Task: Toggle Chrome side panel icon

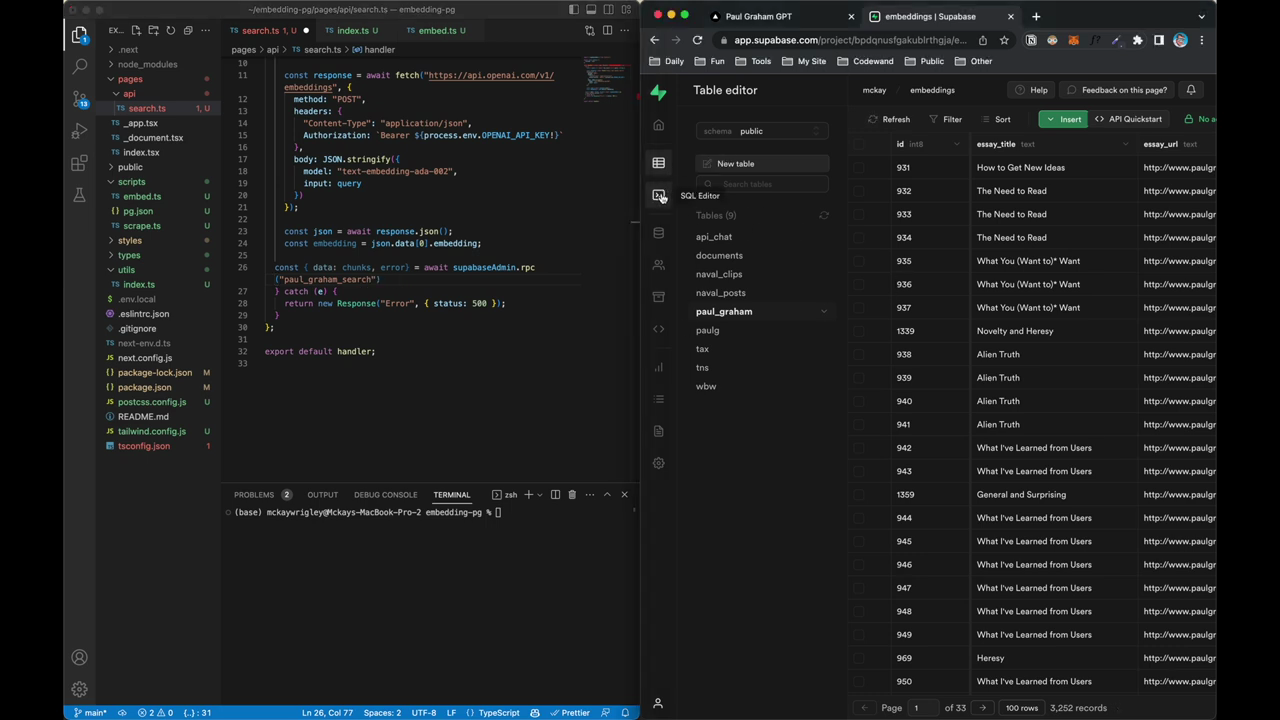Action: pos(1159,40)
